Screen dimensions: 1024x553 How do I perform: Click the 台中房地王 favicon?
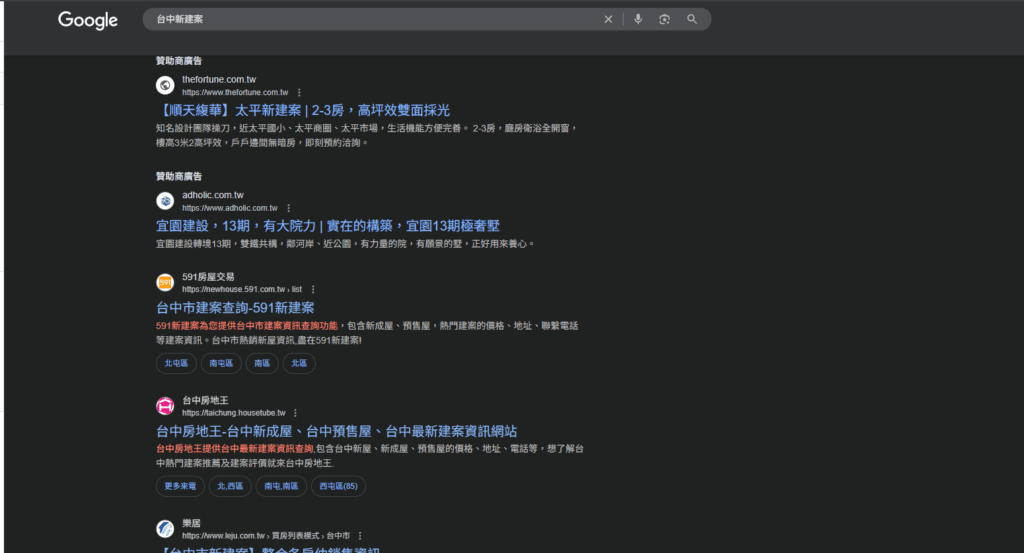coord(165,405)
